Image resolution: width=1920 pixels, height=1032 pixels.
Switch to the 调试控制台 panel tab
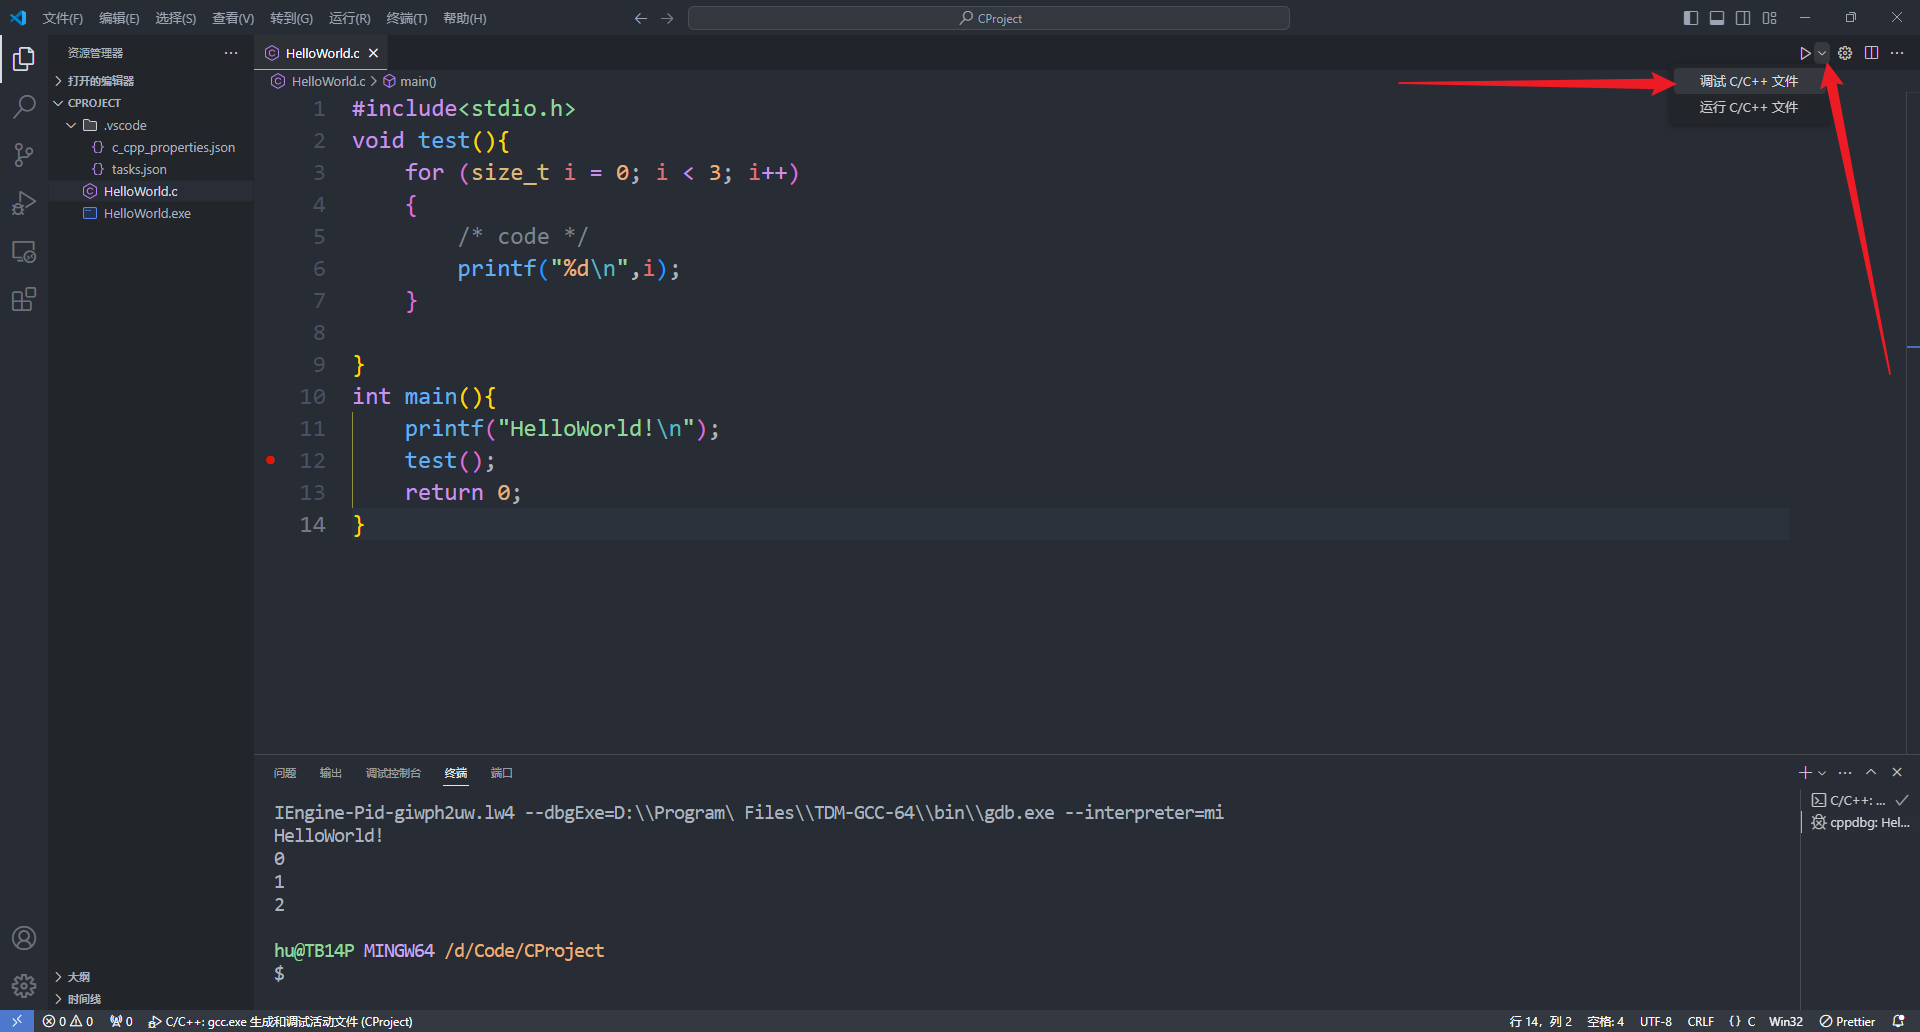[x=393, y=773]
